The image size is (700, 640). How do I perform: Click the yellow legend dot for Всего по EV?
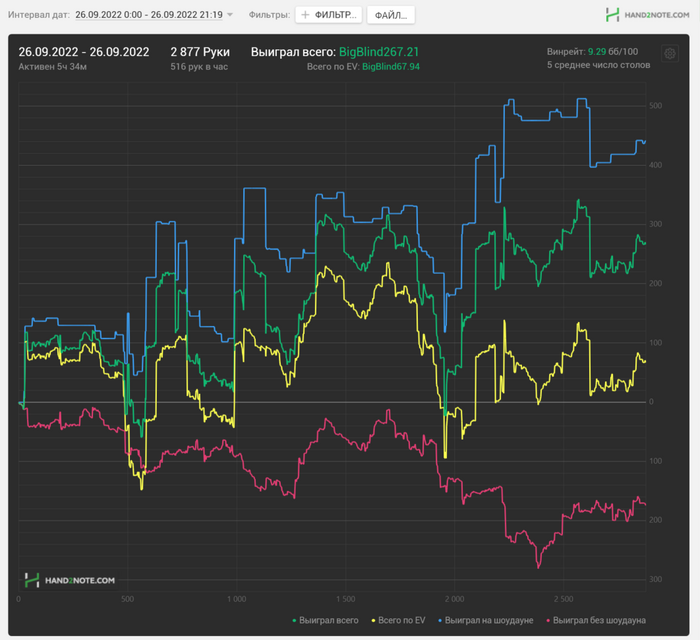[x=373, y=621]
